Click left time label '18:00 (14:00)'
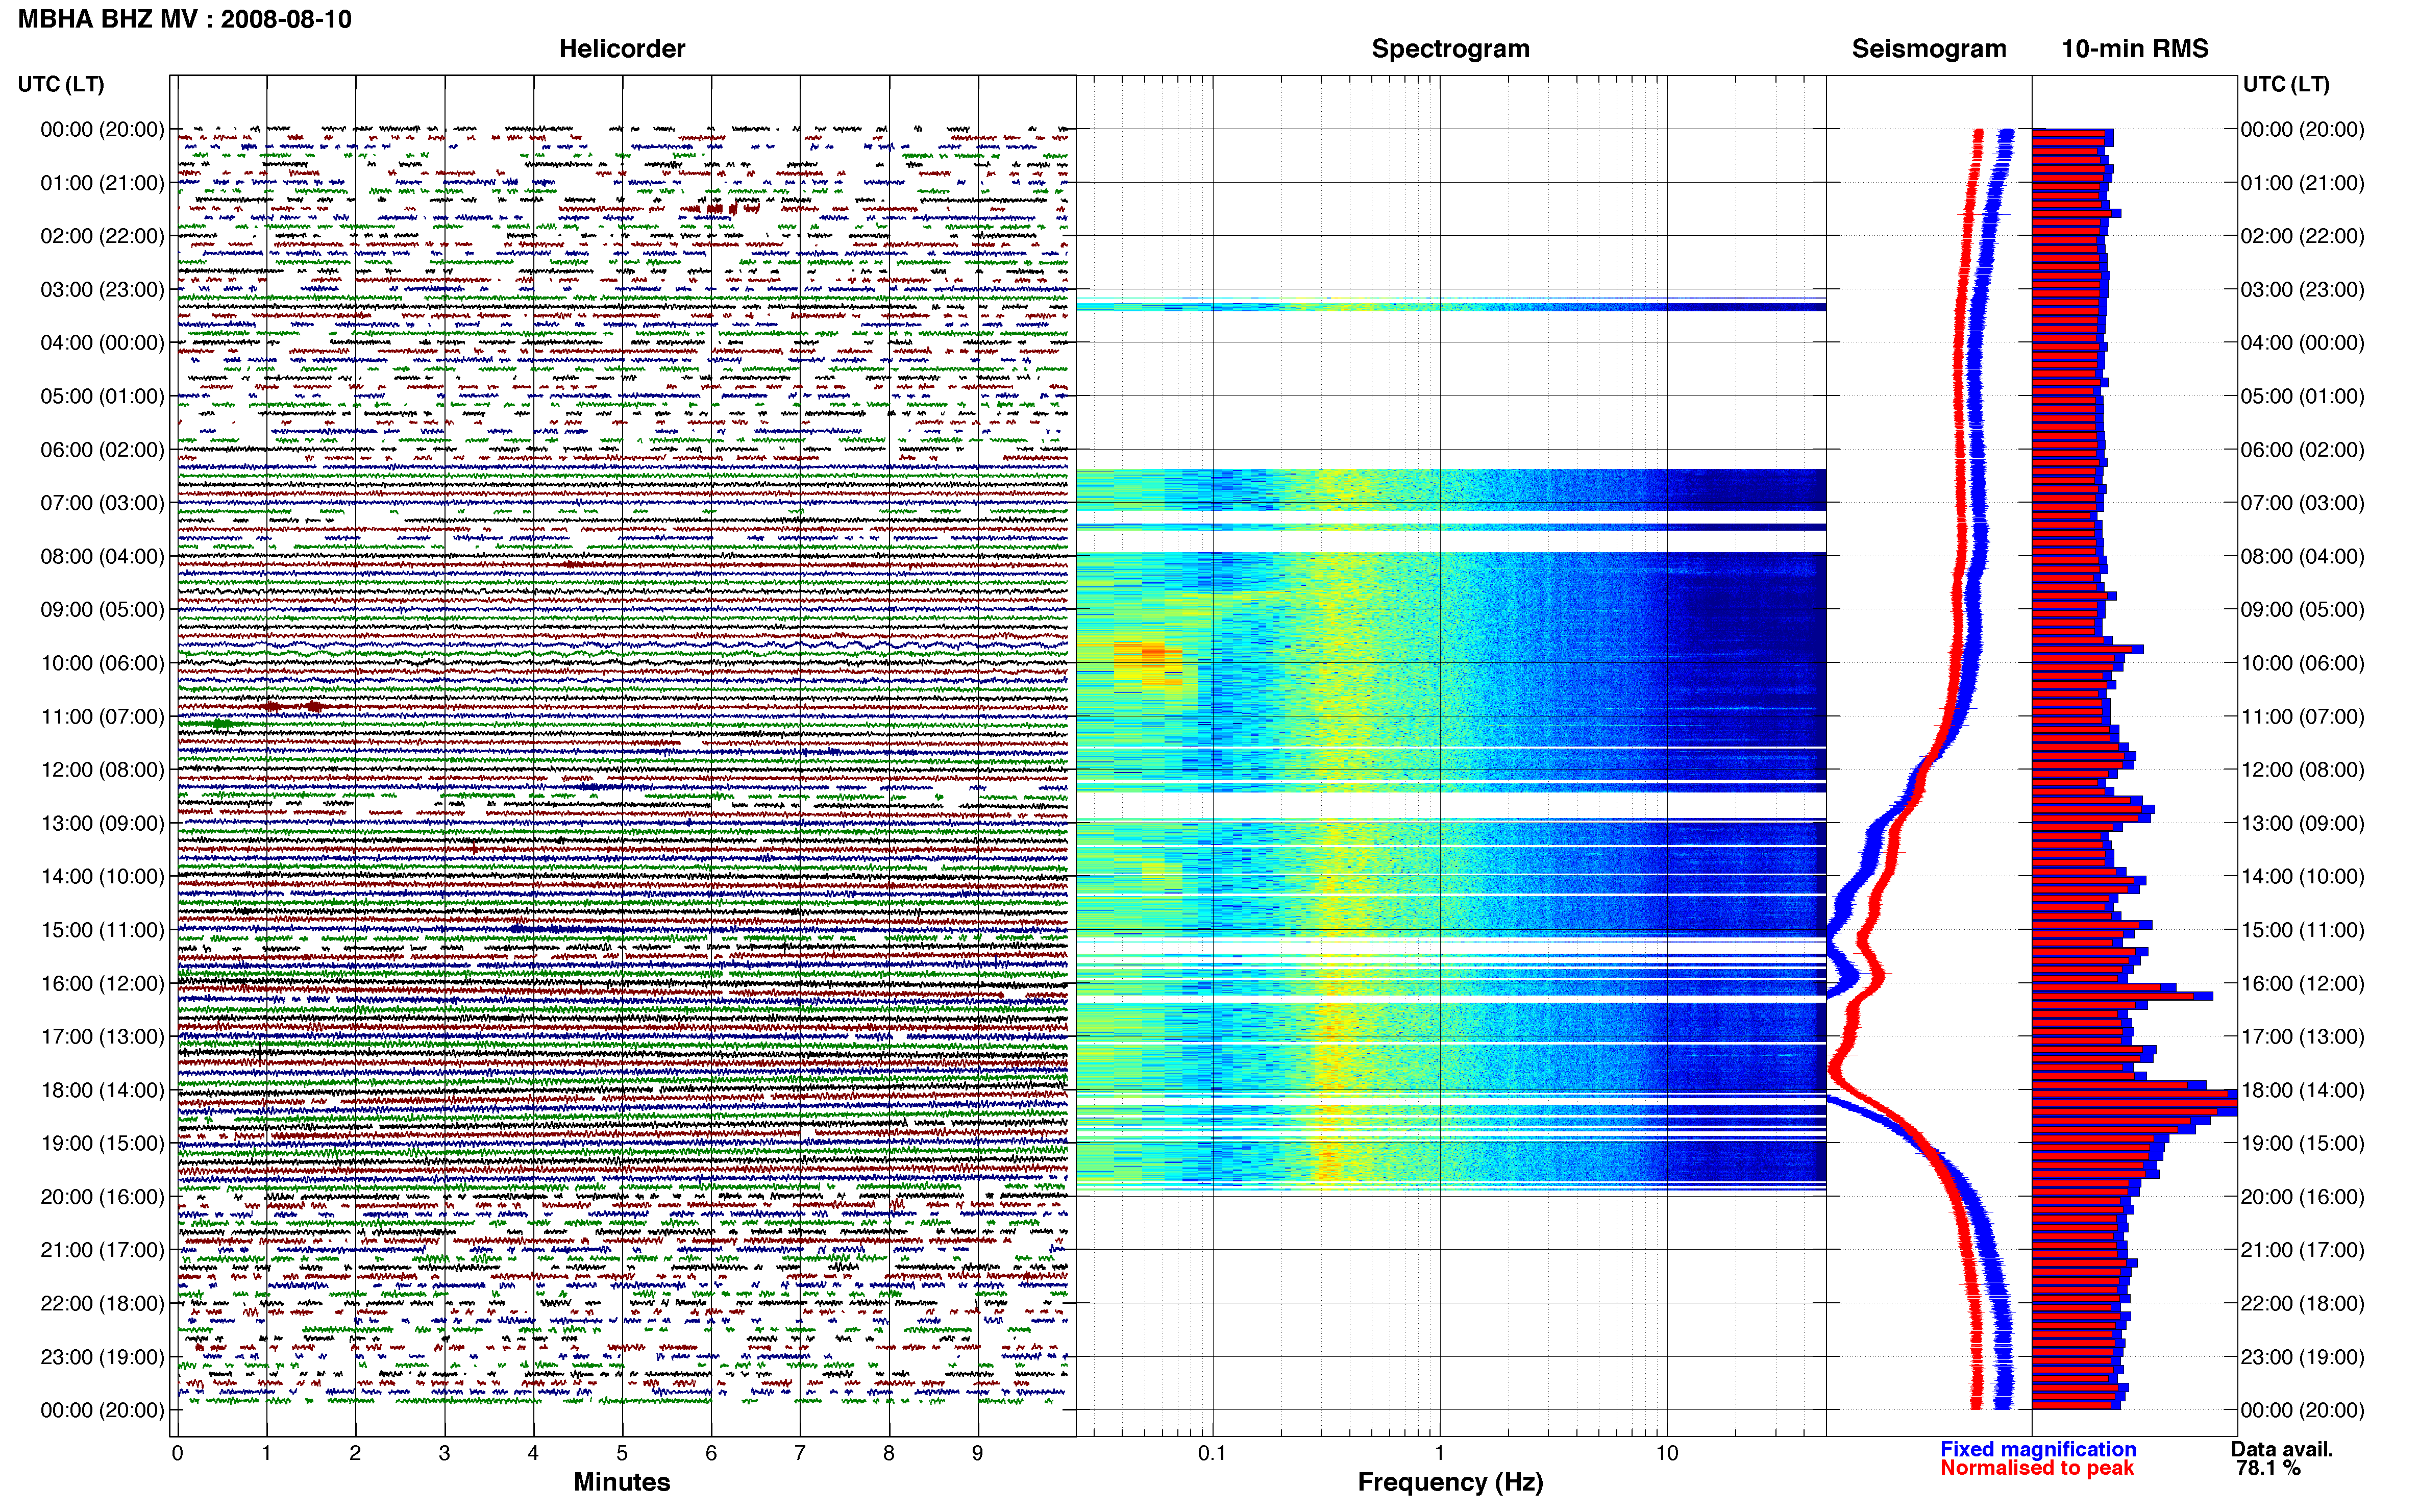 coord(102,1090)
